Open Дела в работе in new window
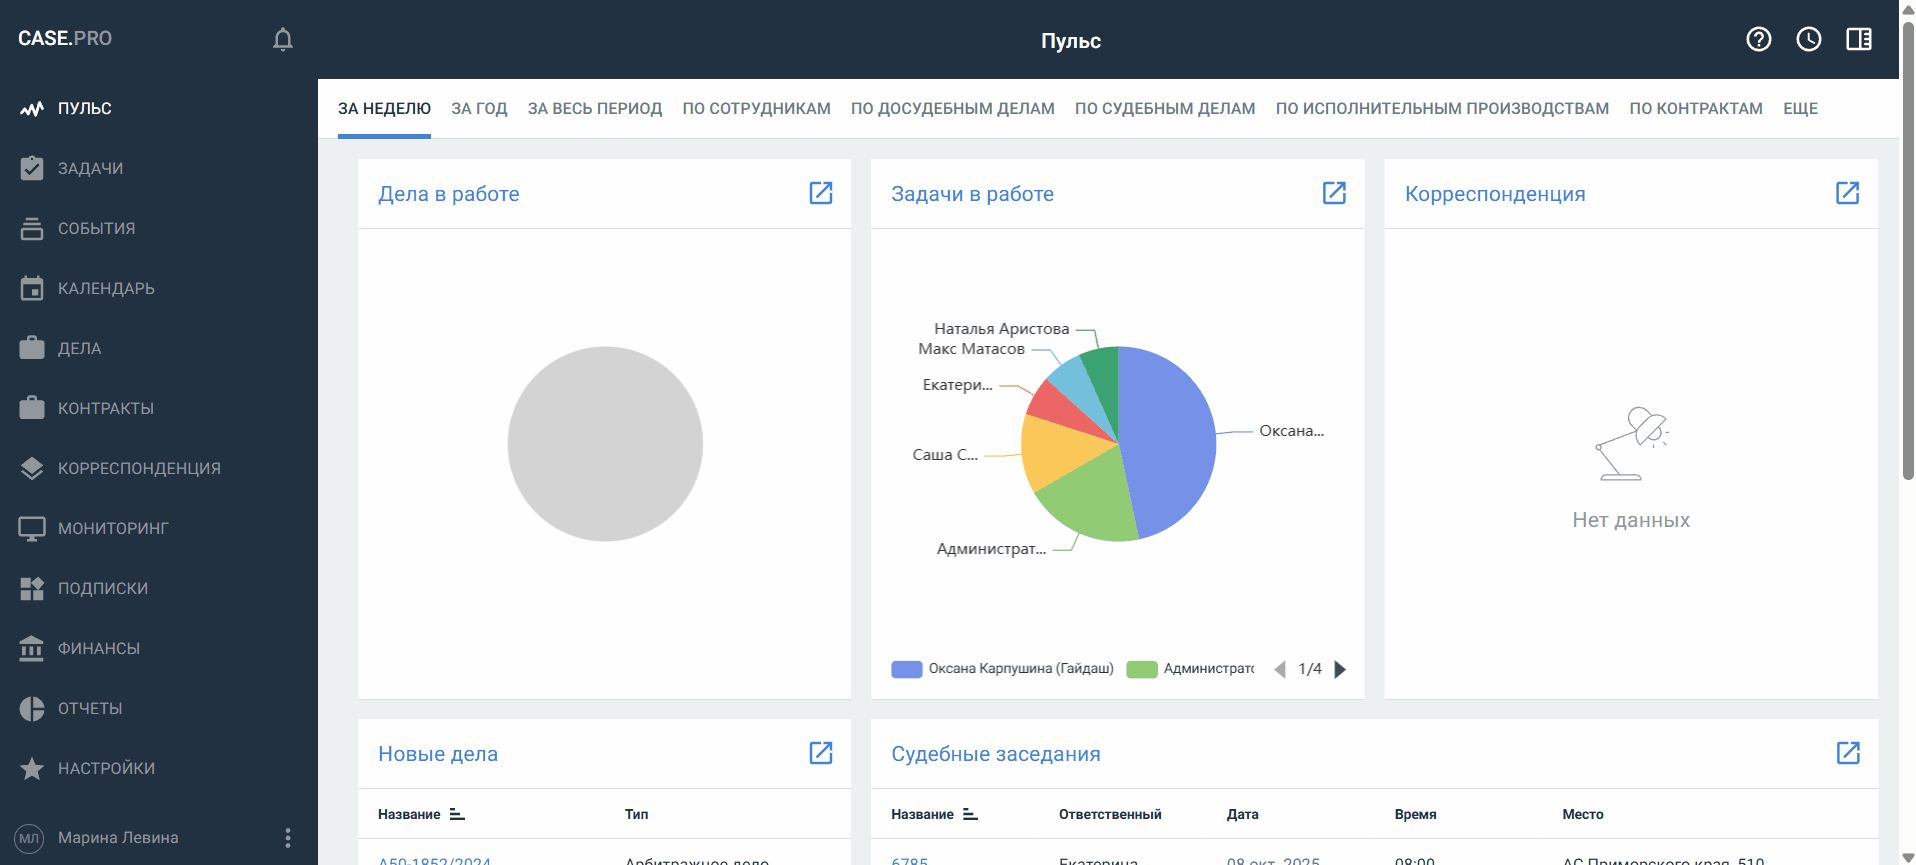 820,193
